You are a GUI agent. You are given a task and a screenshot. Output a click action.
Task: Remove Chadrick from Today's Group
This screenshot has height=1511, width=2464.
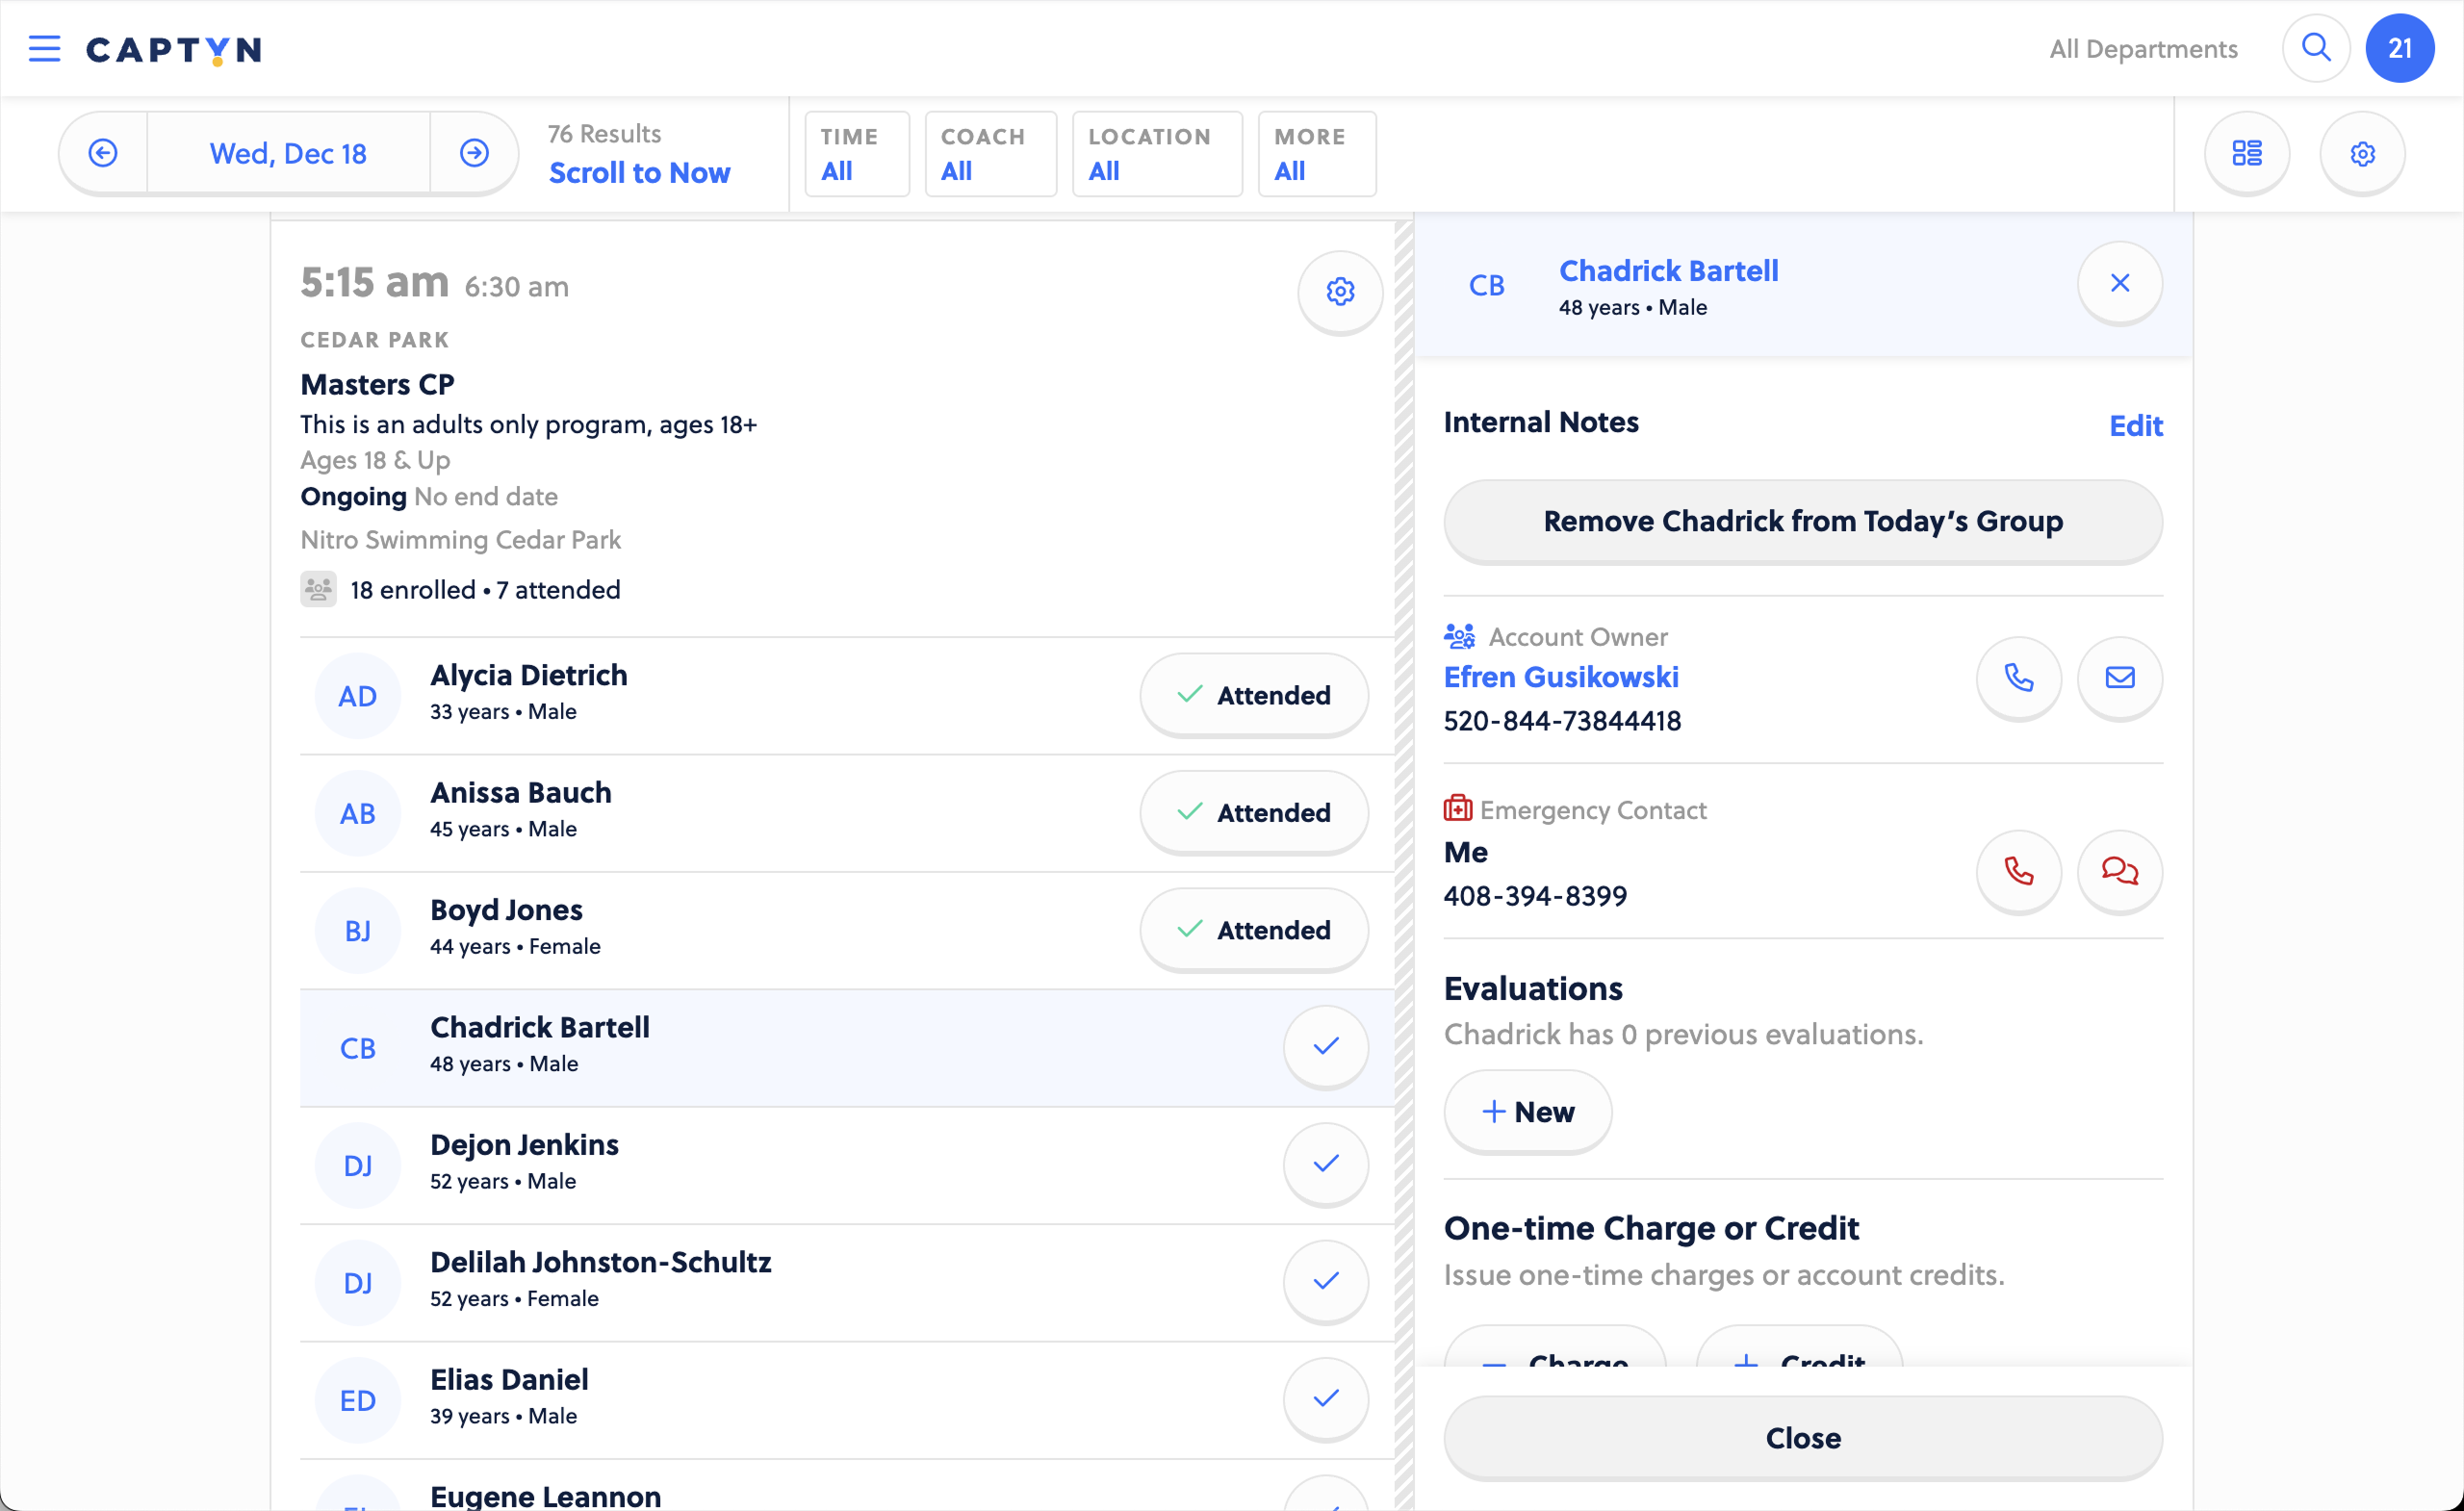click(1802, 522)
